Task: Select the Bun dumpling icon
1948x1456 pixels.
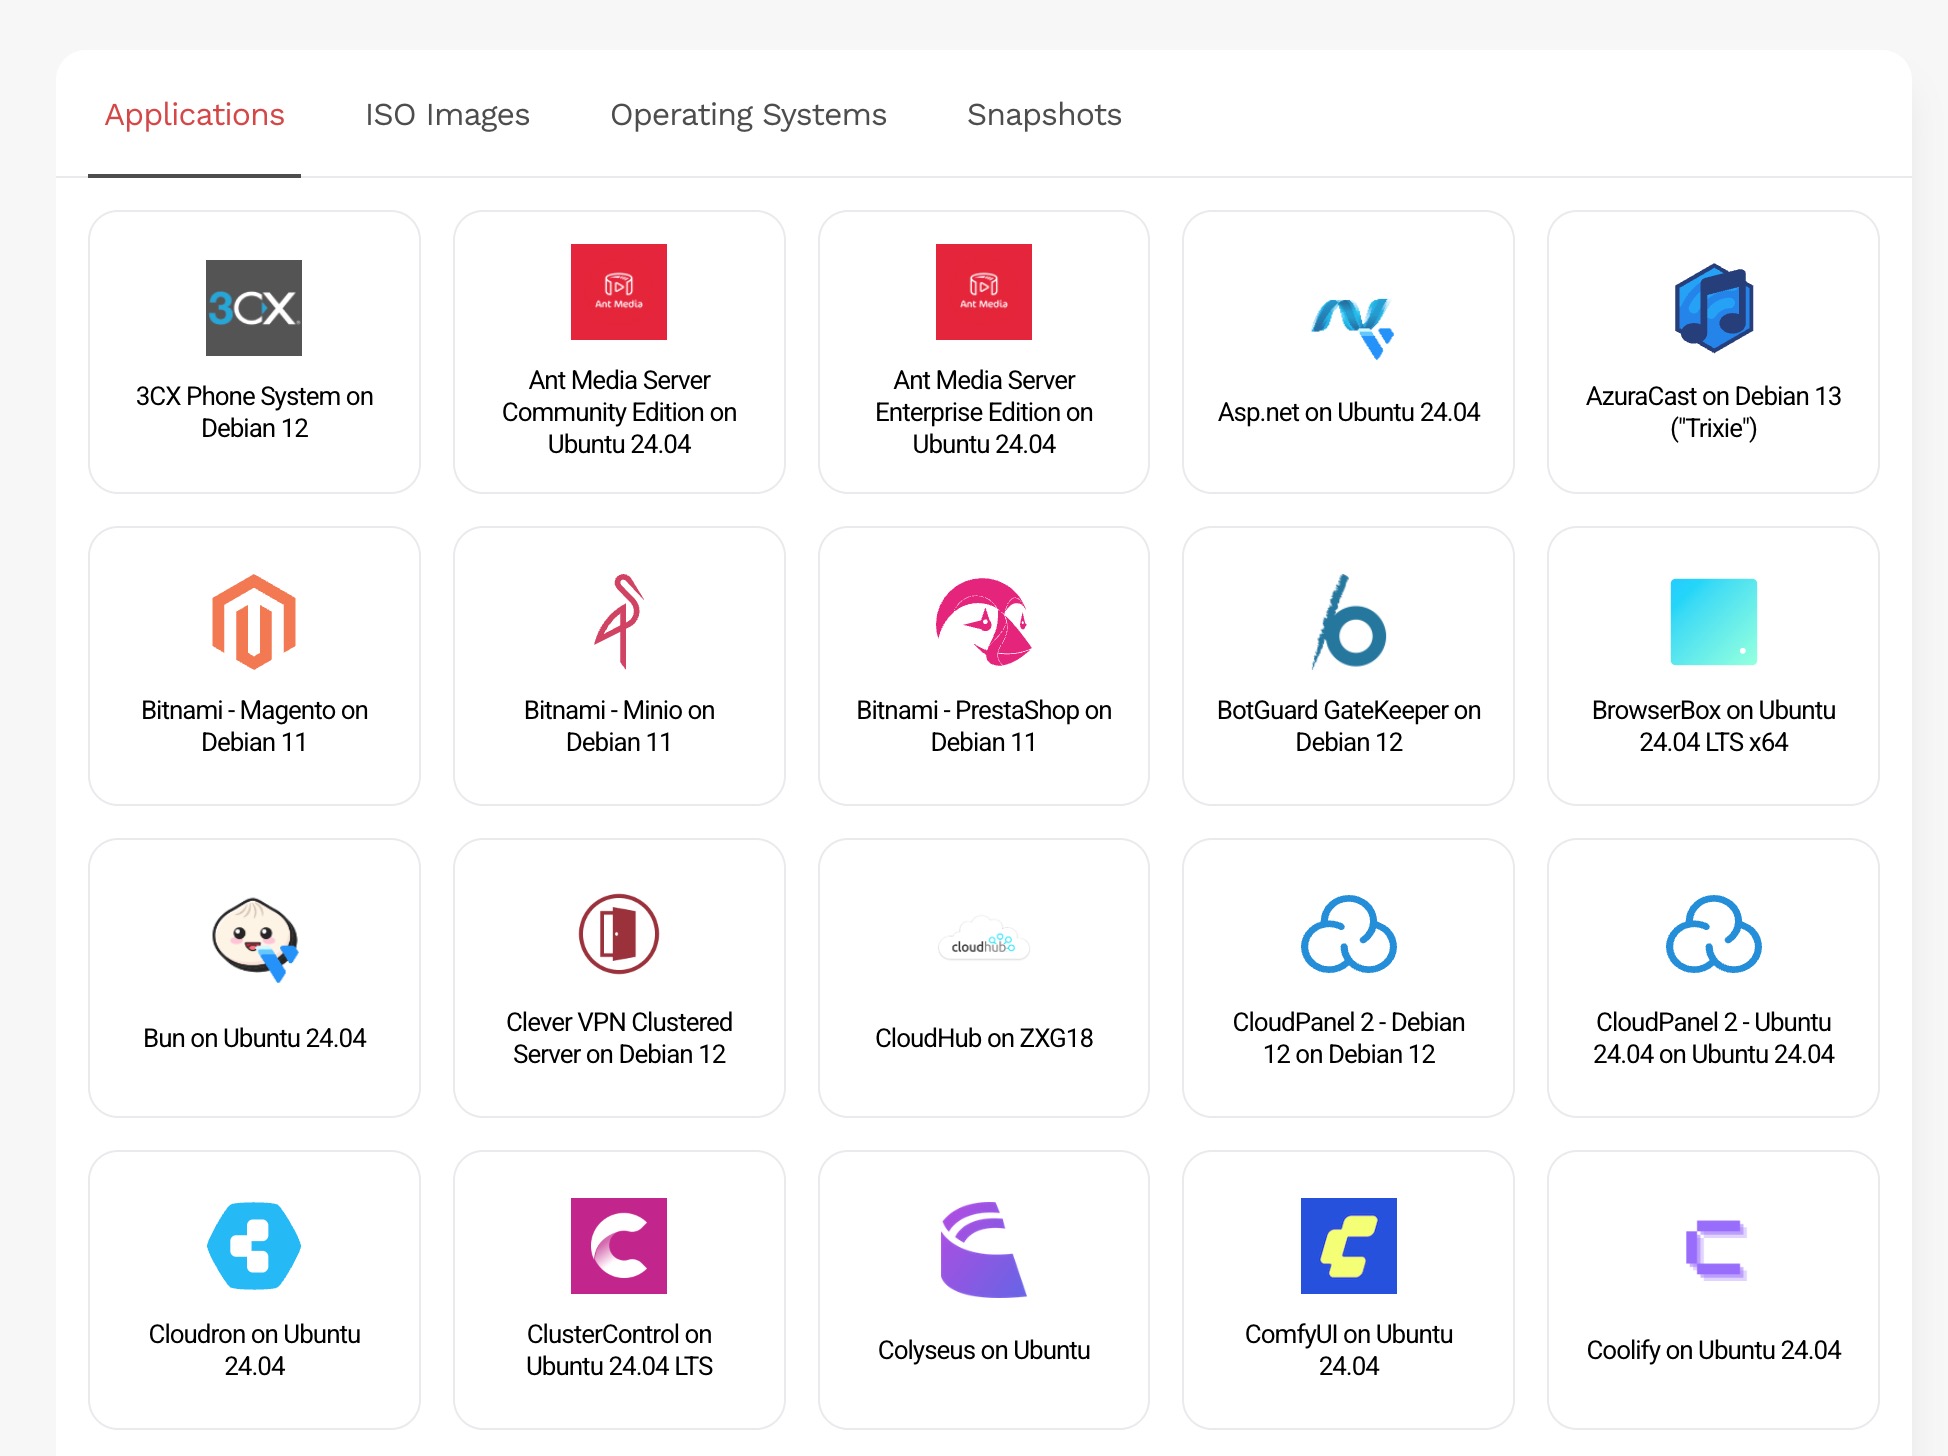Action: 254,937
